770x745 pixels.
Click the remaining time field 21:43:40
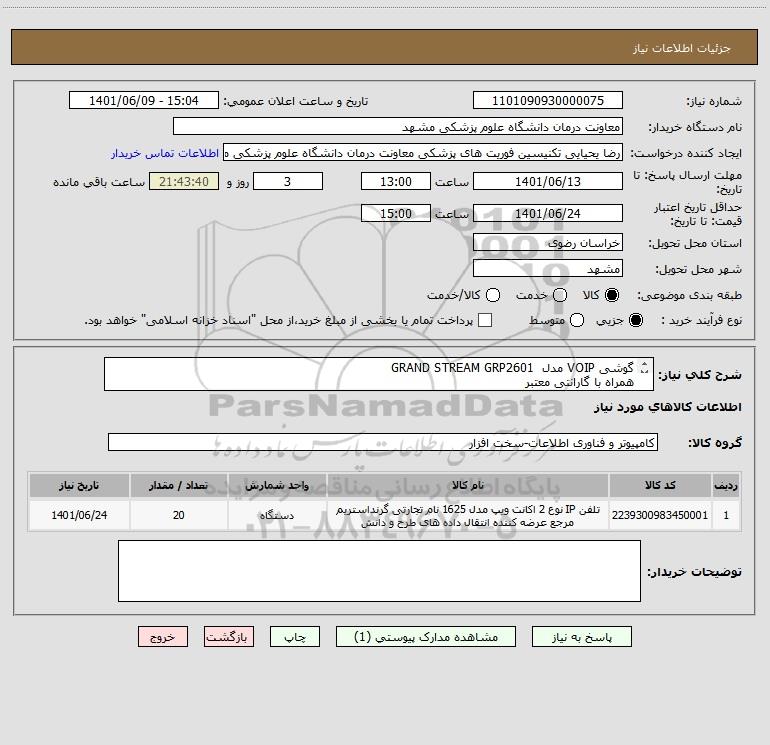tap(184, 181)
